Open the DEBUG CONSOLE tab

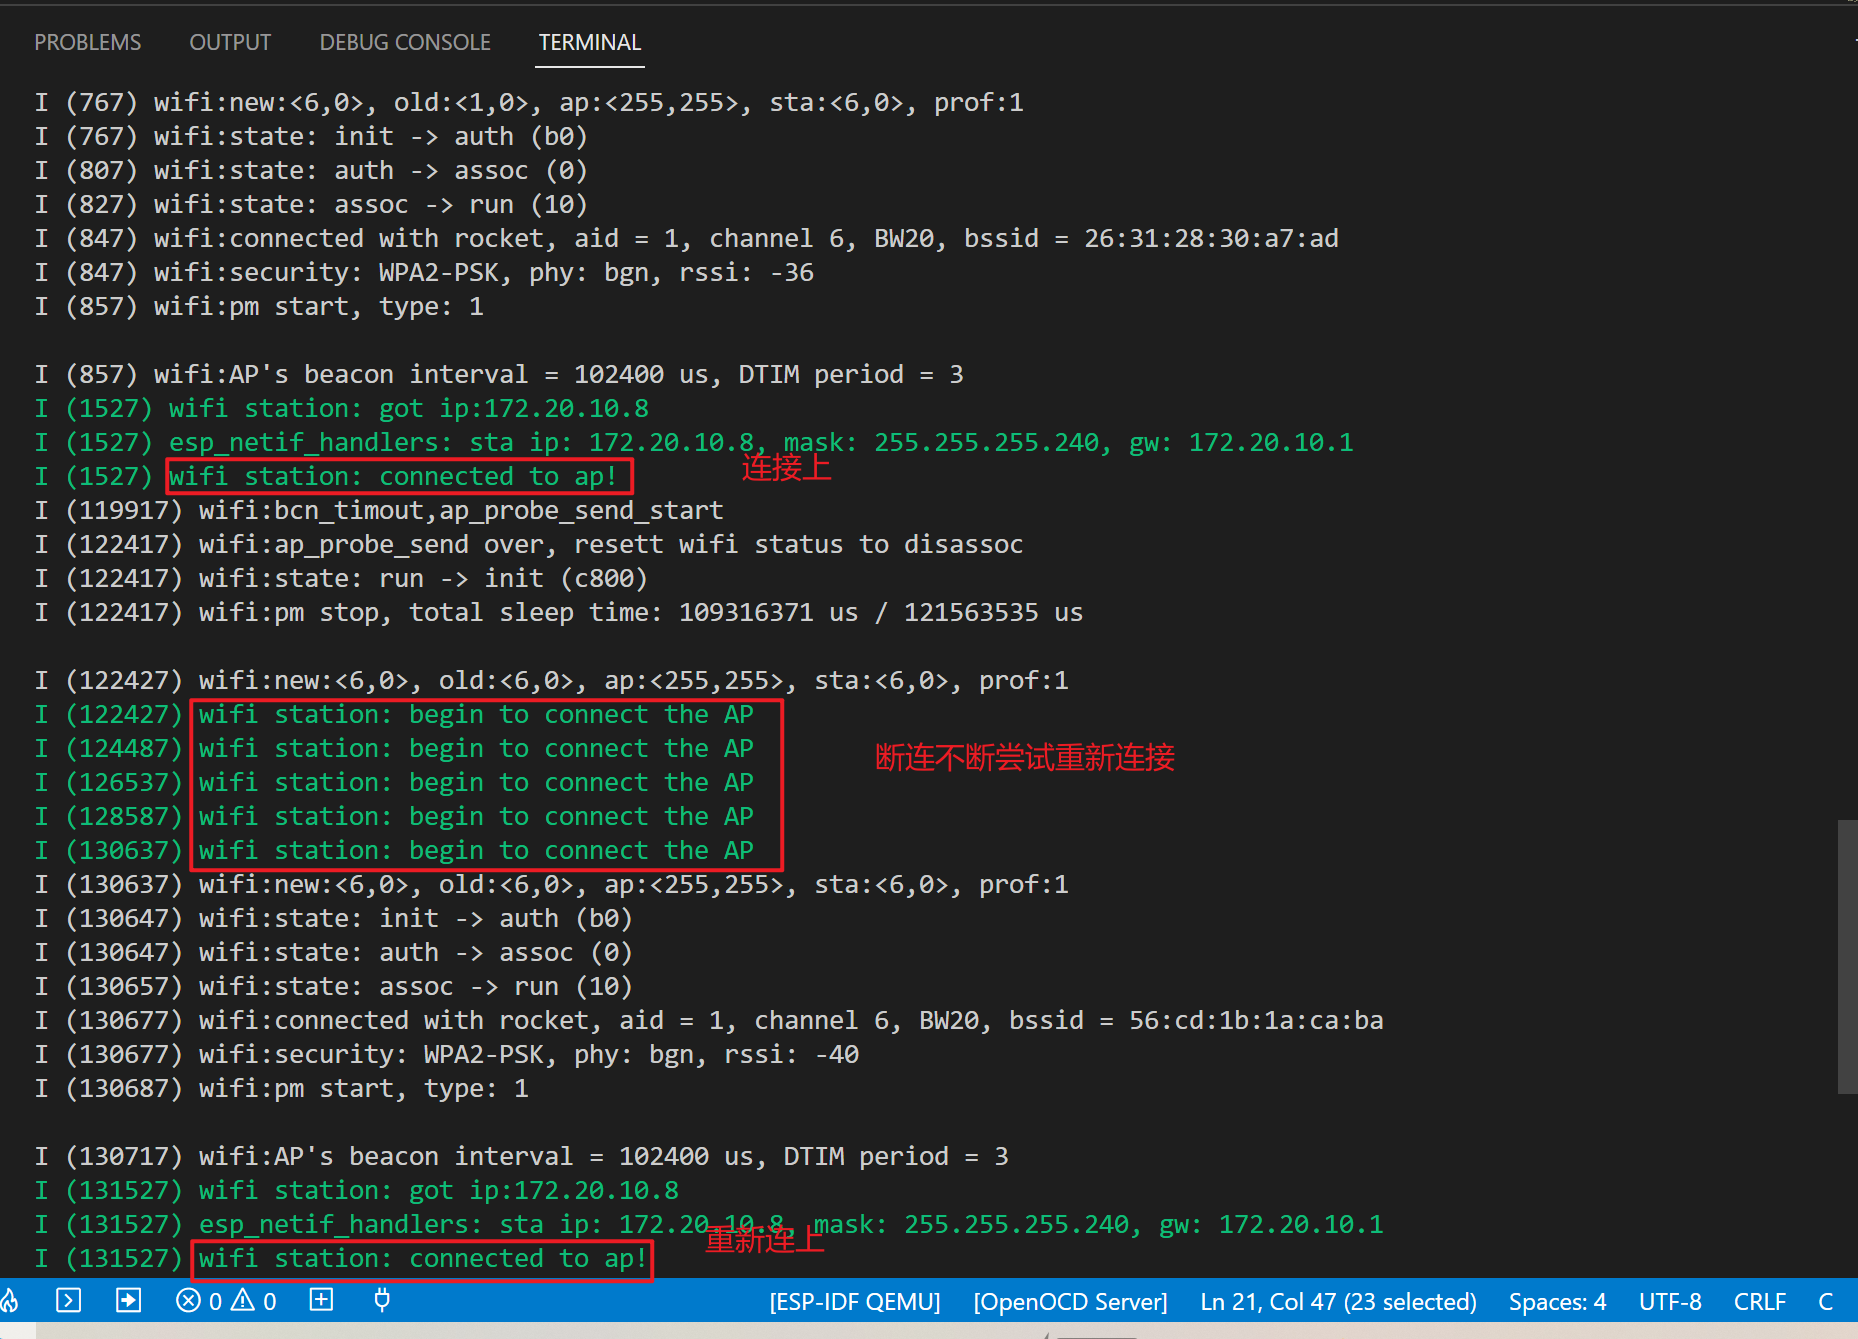coord(405,42)
